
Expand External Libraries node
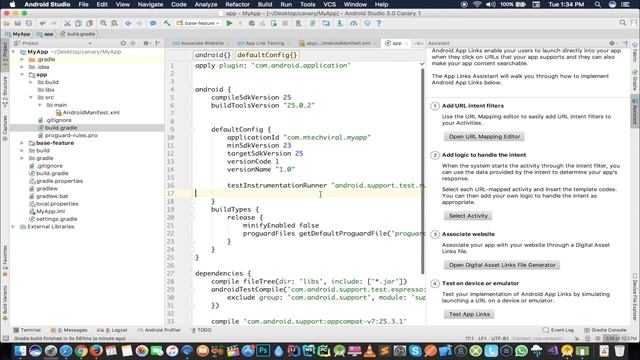coord(13,227)
